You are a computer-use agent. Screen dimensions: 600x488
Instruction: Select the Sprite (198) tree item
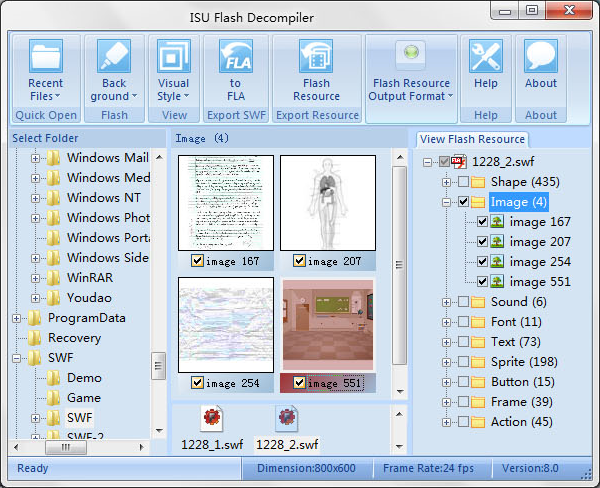(x=524, y=362)
